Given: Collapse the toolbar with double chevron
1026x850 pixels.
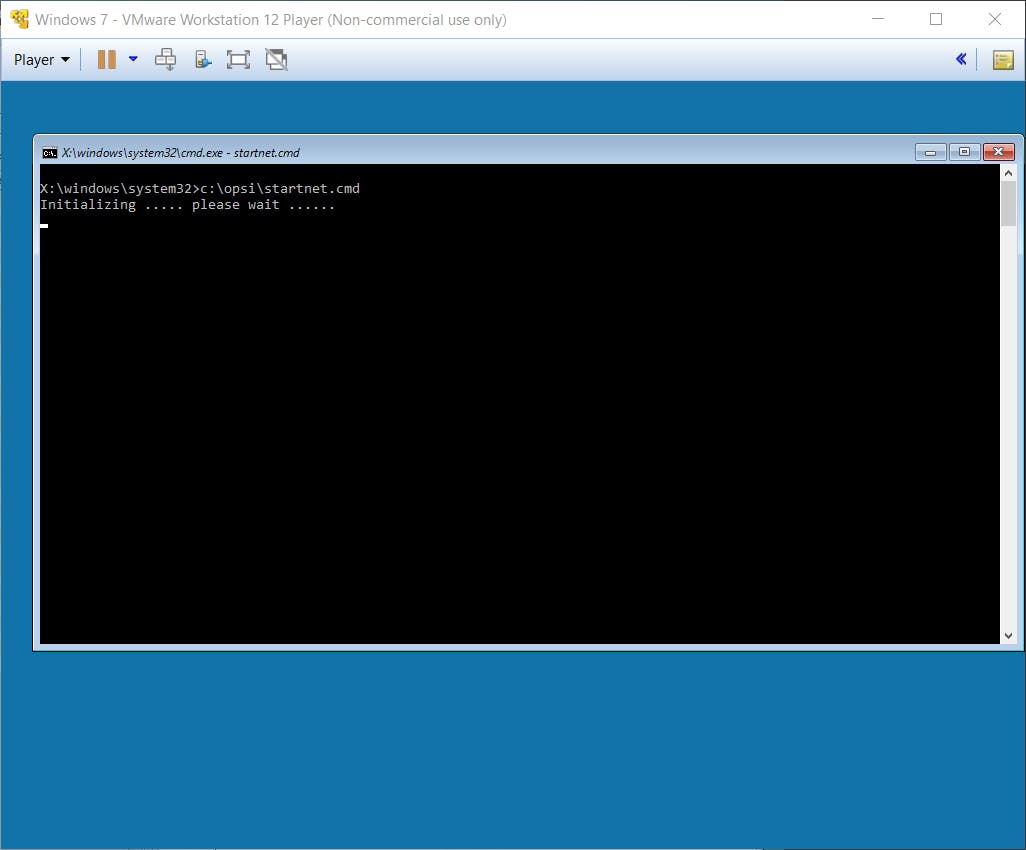Looking at the screenshot, I should coord(961,60).
